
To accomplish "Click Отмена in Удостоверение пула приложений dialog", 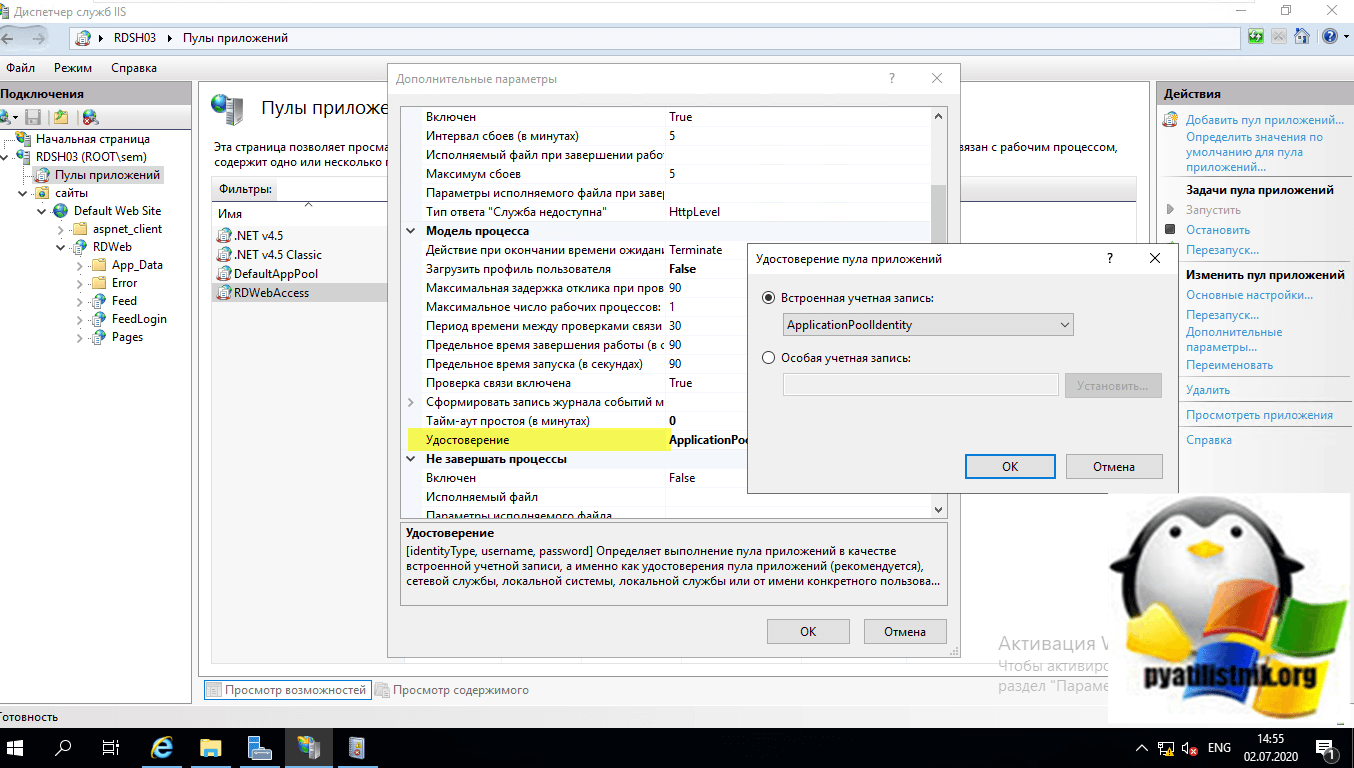I will 1114,466.
